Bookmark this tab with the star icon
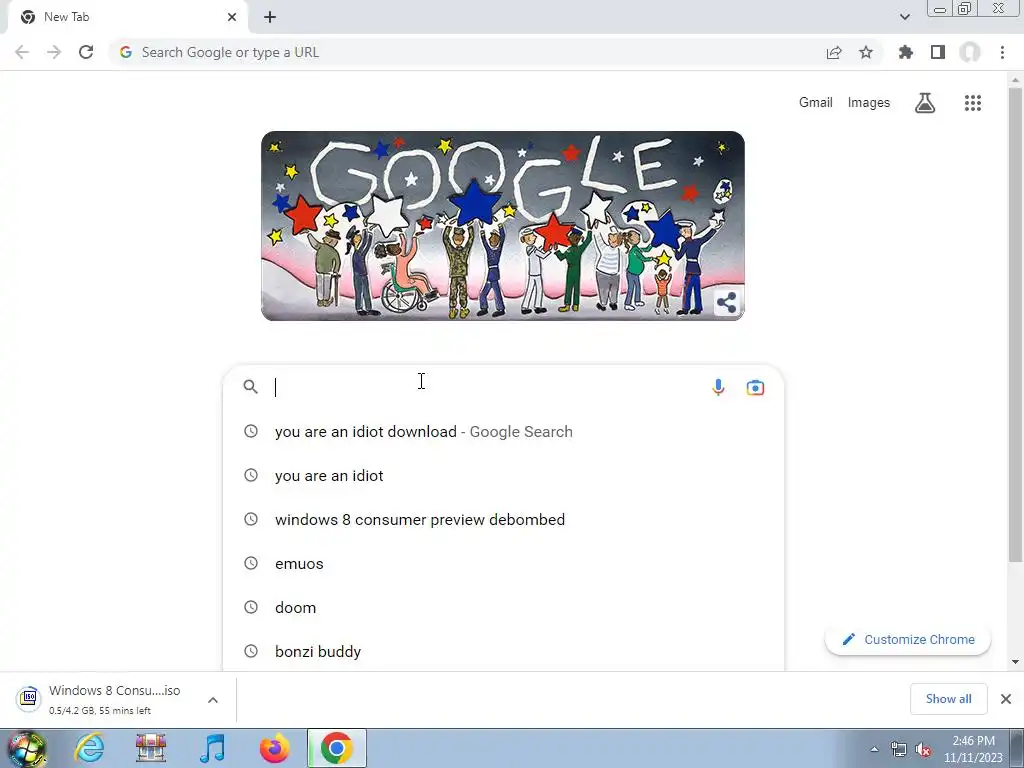 tap(866, 52)
